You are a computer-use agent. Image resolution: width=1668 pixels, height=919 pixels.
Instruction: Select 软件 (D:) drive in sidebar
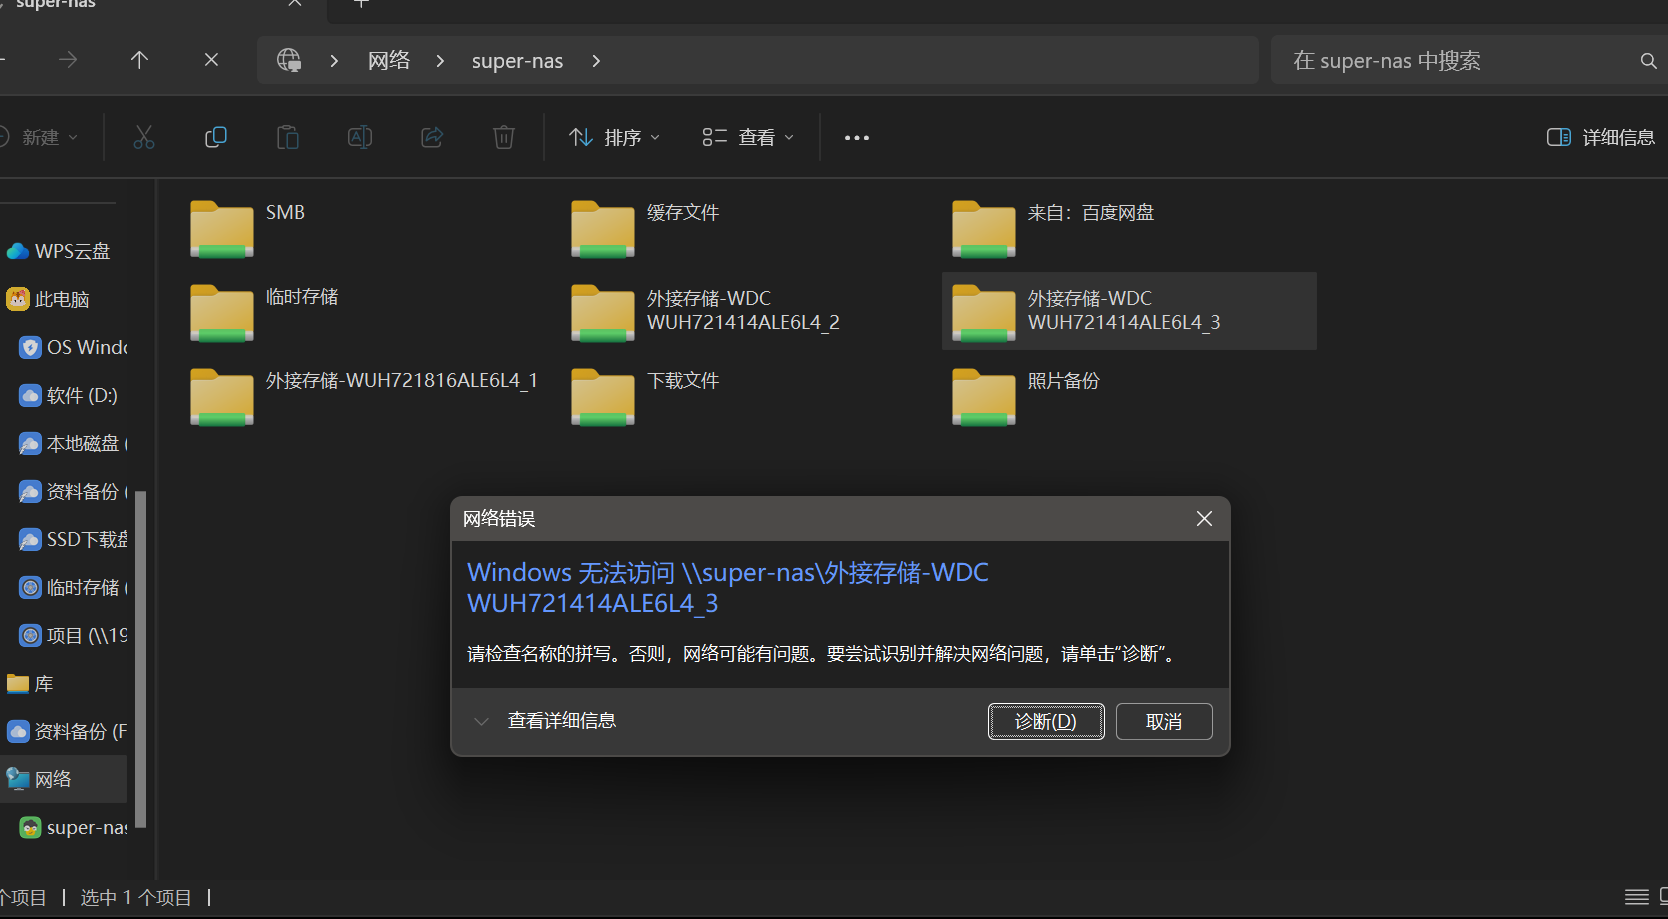coord(70,395)
